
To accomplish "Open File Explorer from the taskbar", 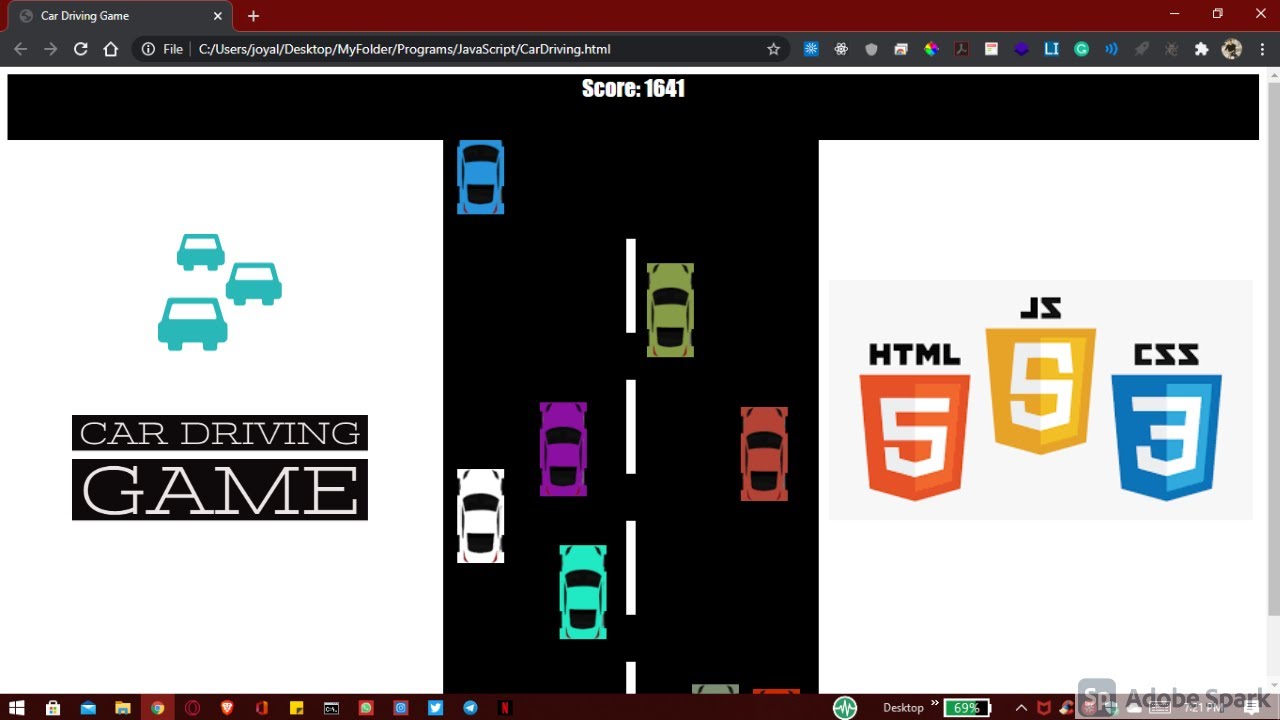I will 122,707.
